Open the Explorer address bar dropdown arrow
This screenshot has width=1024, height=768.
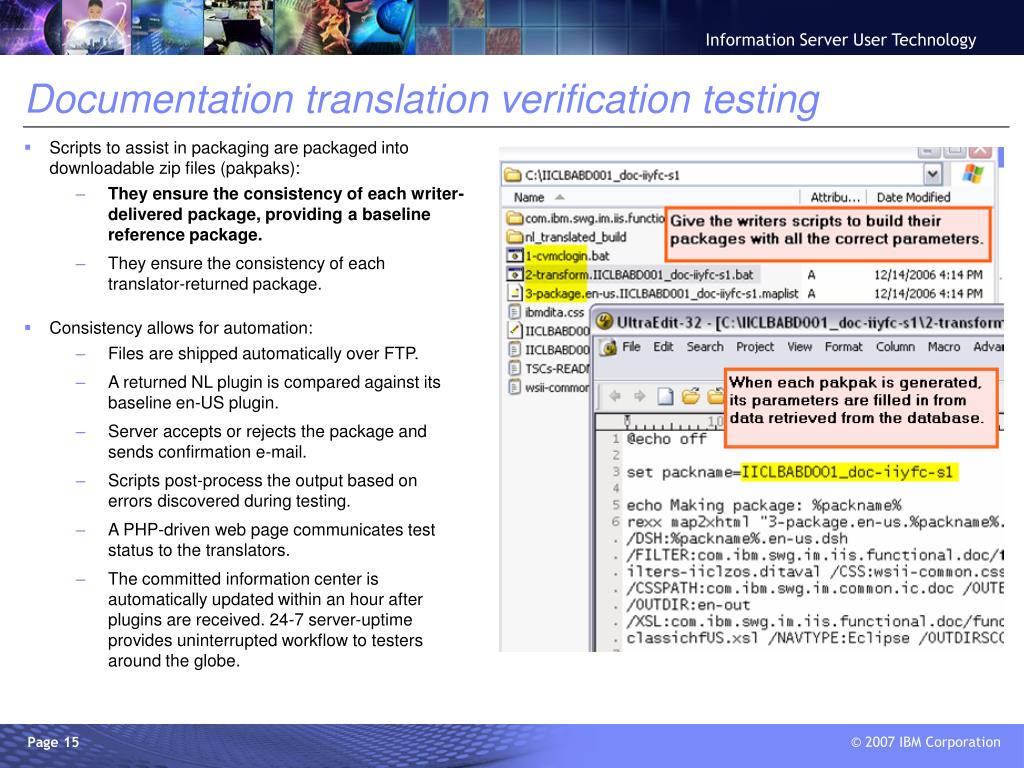933,174
